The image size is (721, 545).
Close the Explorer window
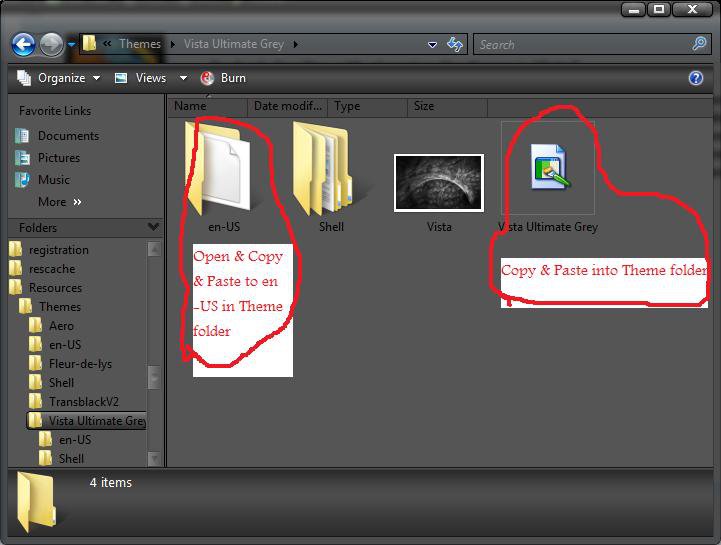coord(692,10)
